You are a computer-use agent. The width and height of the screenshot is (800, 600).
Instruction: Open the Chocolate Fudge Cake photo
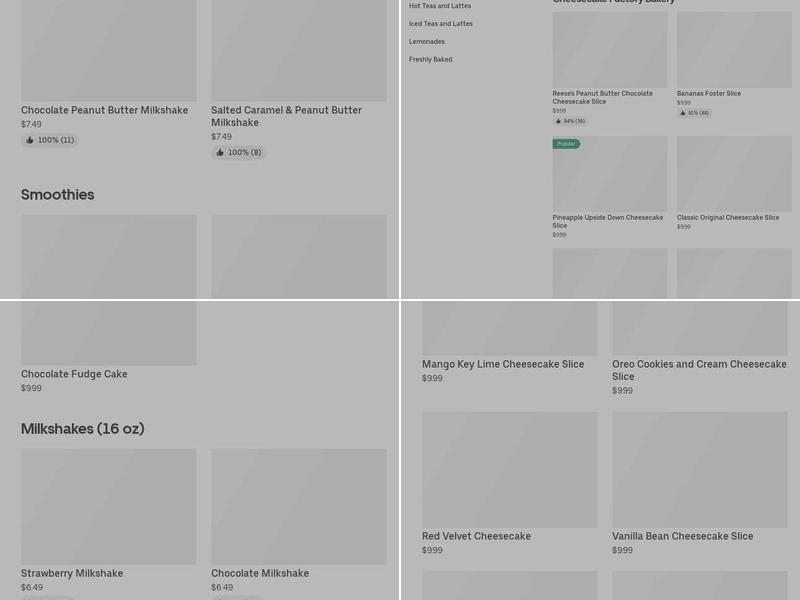(x=109, y=333)
